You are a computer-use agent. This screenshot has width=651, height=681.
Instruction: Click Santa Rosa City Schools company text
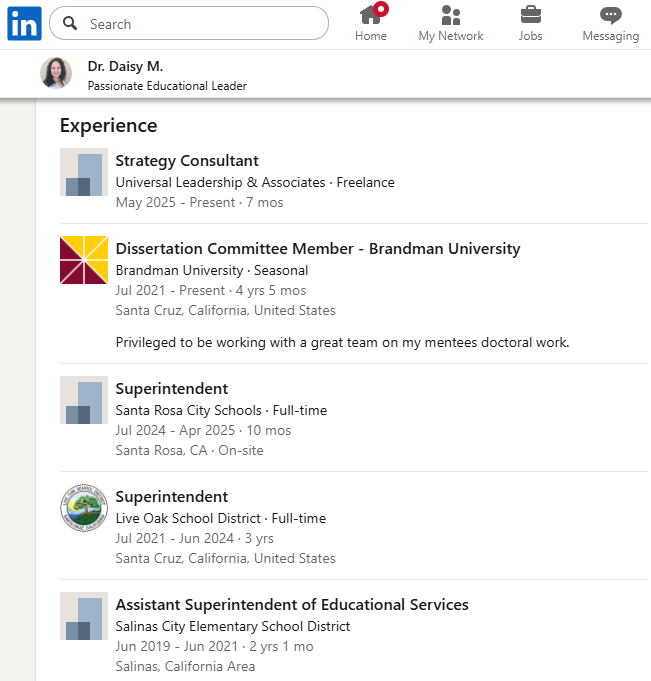point(189,410)
